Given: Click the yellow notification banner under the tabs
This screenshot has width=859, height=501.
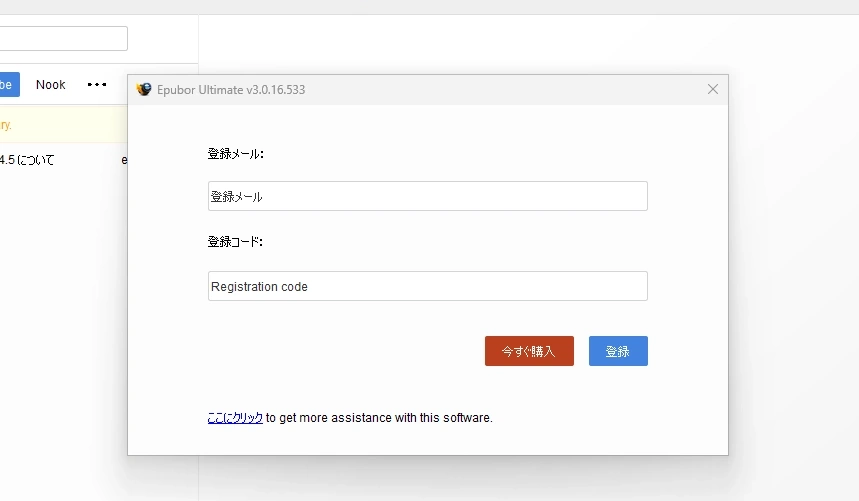Looking at the screenshot, I should point(60,126).
